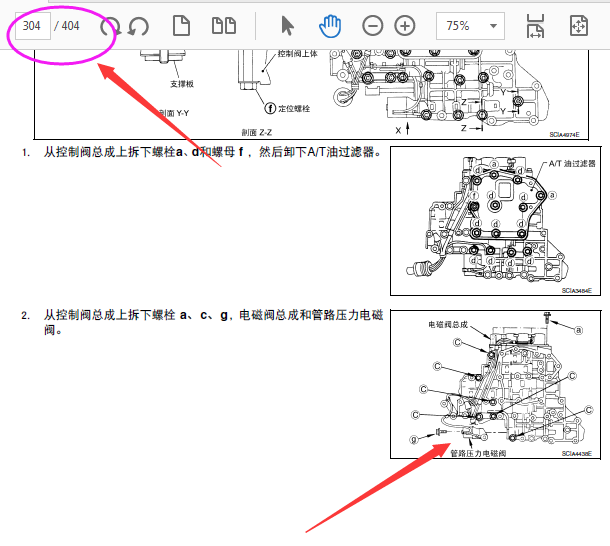Rotate the page clockwise
Viewport: 610px width, 546px height.
[110, 26]
